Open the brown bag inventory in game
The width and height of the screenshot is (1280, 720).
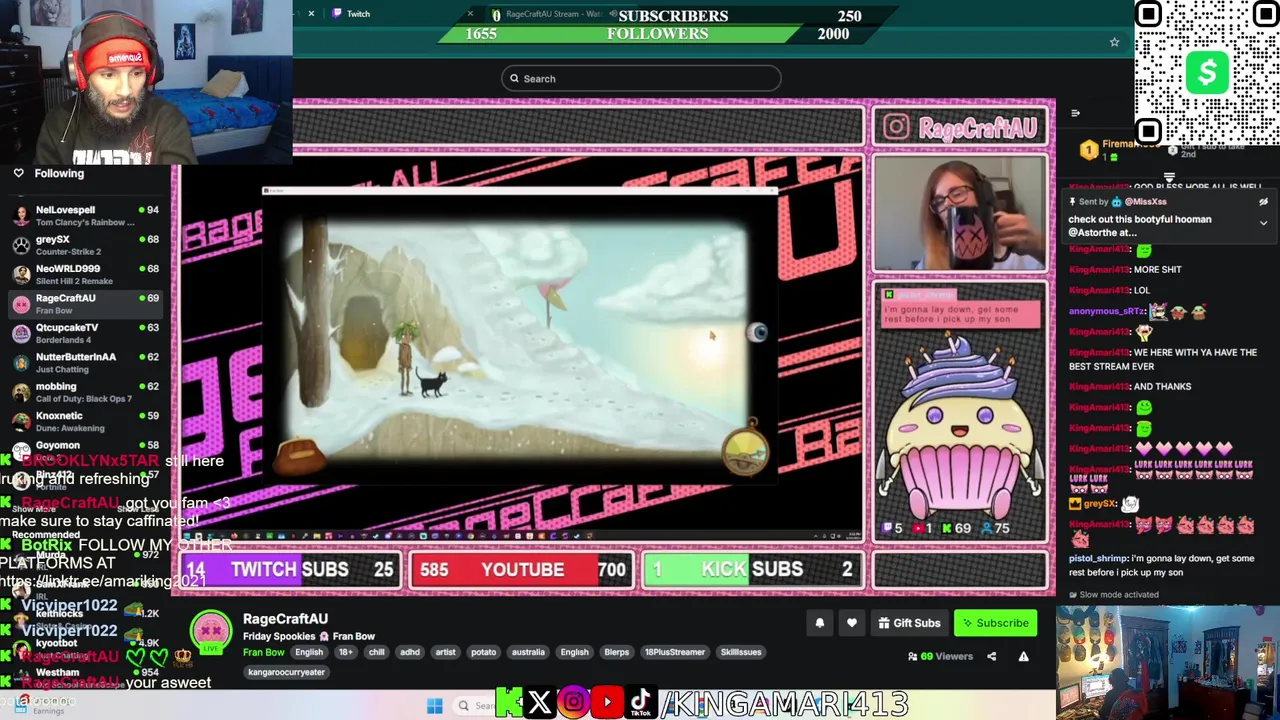point(300,456)
